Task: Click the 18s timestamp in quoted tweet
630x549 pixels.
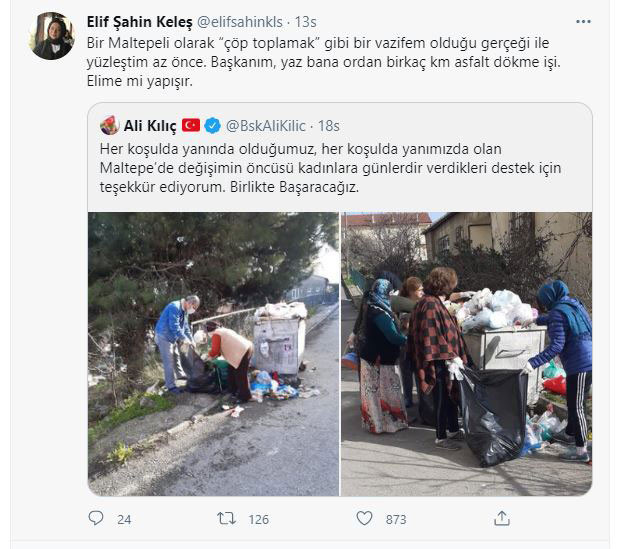Action: point(329,126)
